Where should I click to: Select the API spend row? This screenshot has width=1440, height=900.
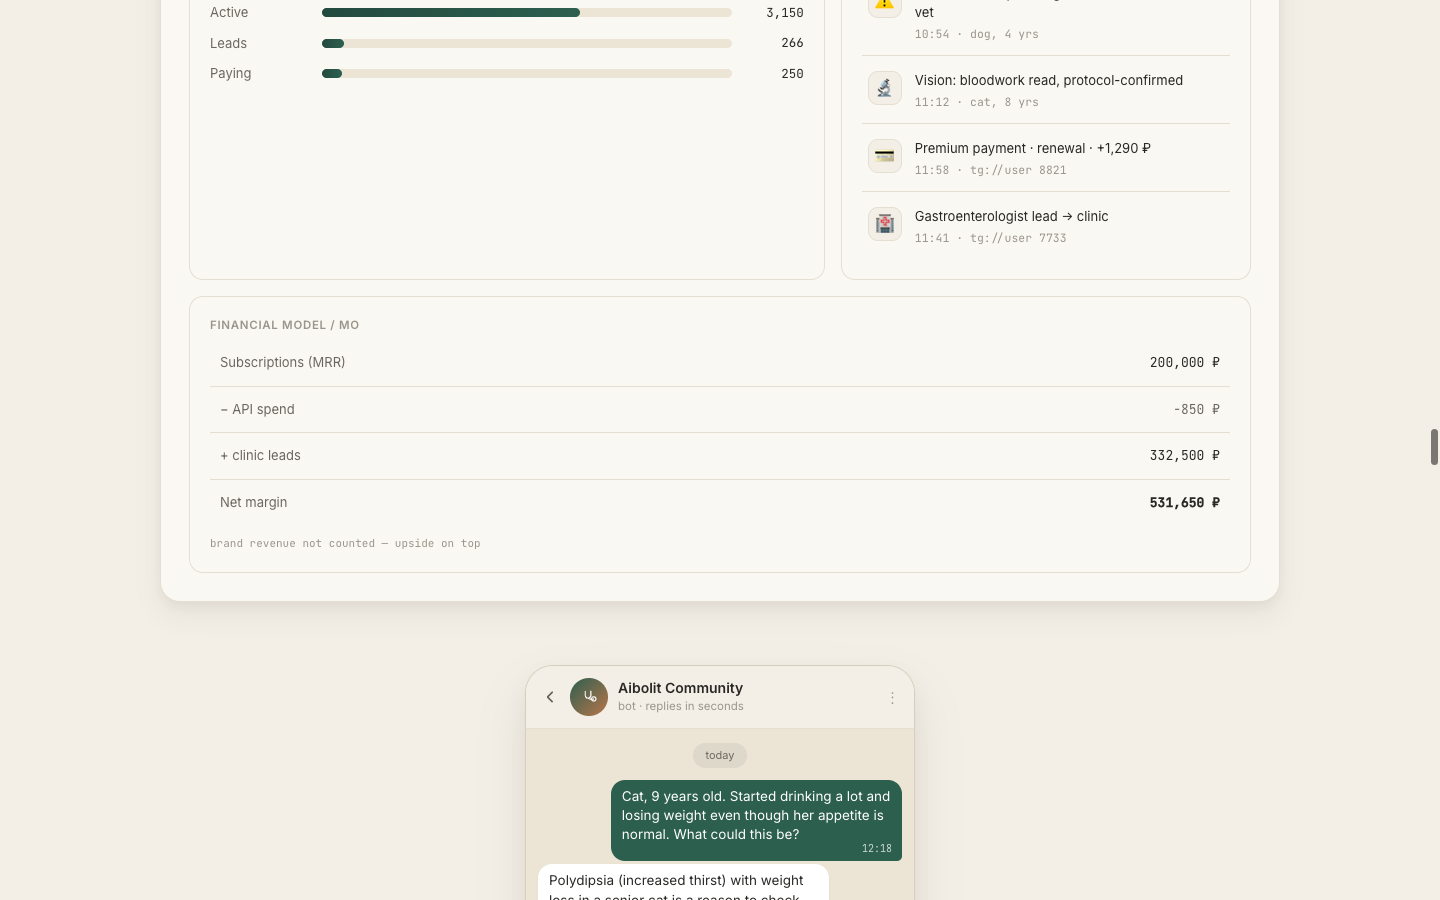[720, 410]
